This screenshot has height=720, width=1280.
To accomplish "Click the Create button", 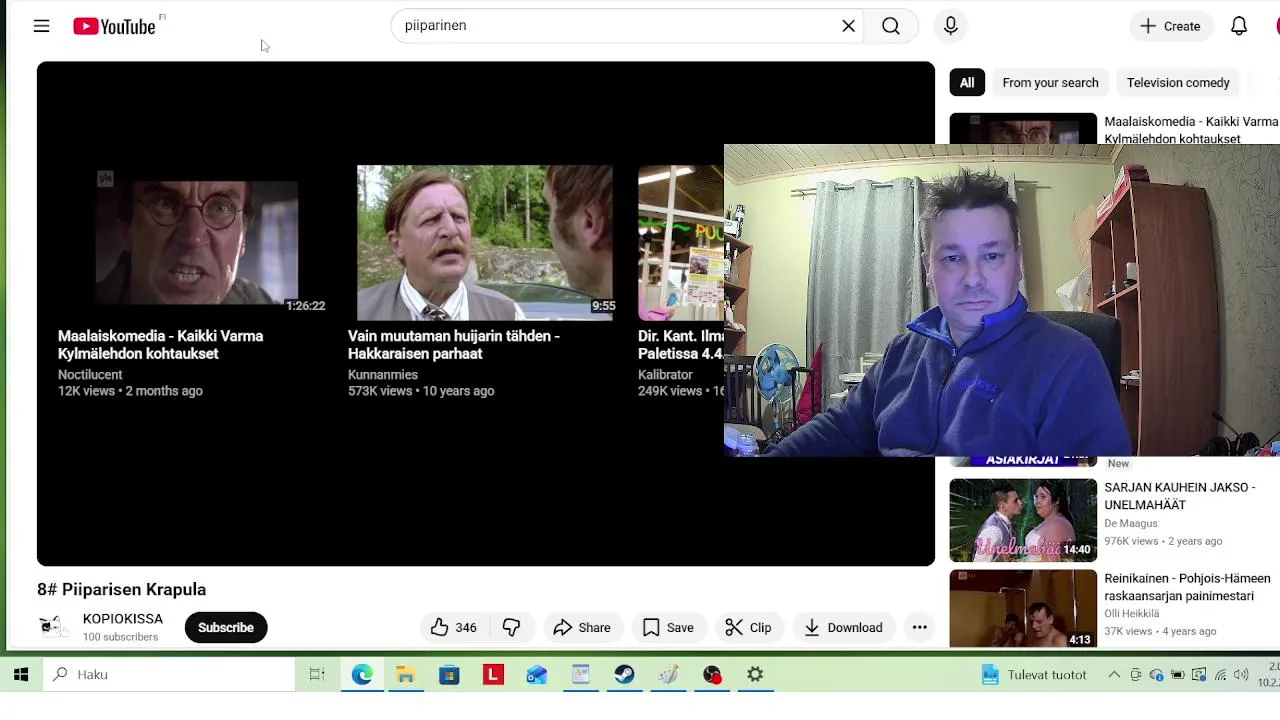I will point(1170,26).
